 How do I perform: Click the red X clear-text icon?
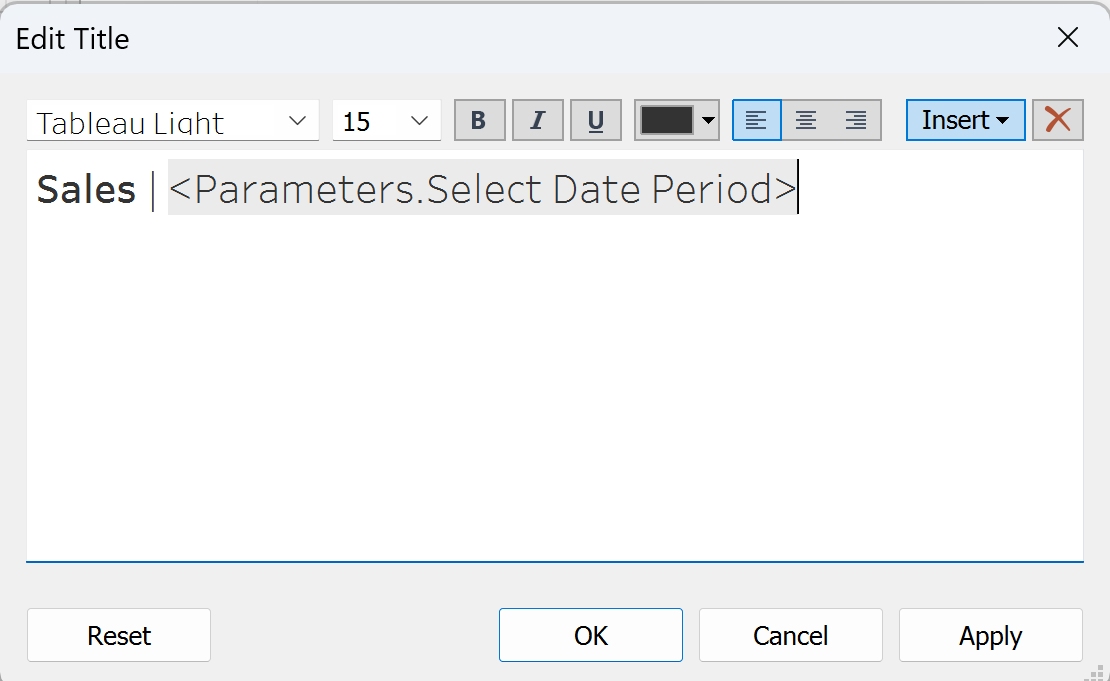(1057, 120)
